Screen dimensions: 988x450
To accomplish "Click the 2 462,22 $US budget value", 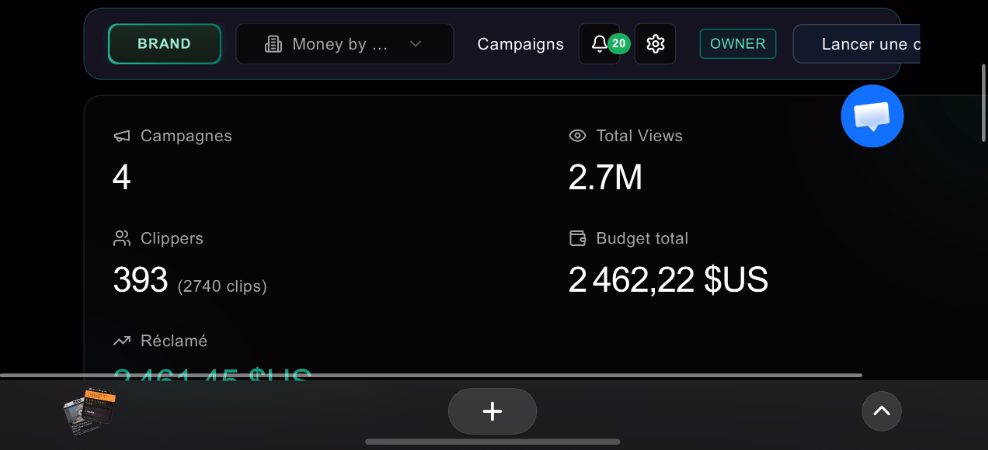I will pyautogui.click(x=668, y=280).
